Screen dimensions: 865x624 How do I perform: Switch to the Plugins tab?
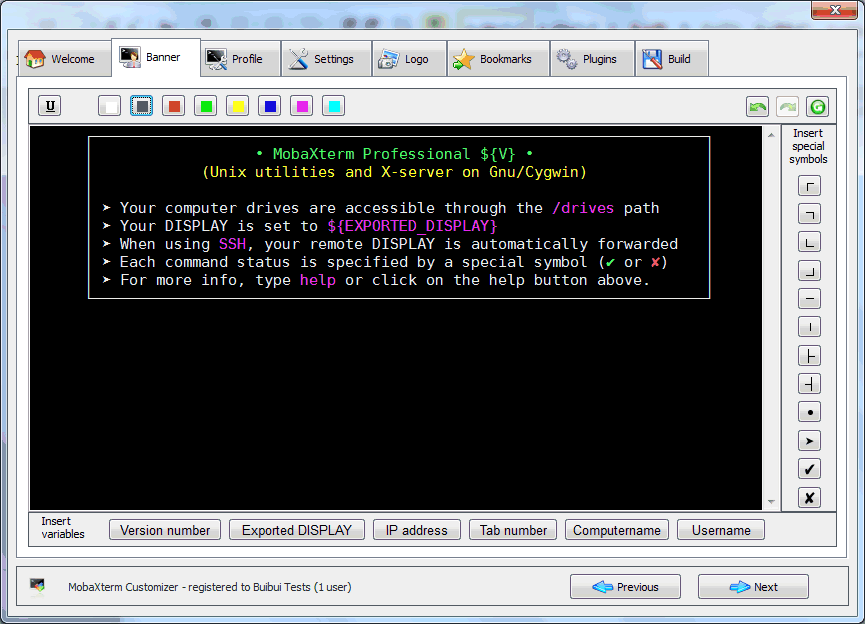tap(592, 58)
